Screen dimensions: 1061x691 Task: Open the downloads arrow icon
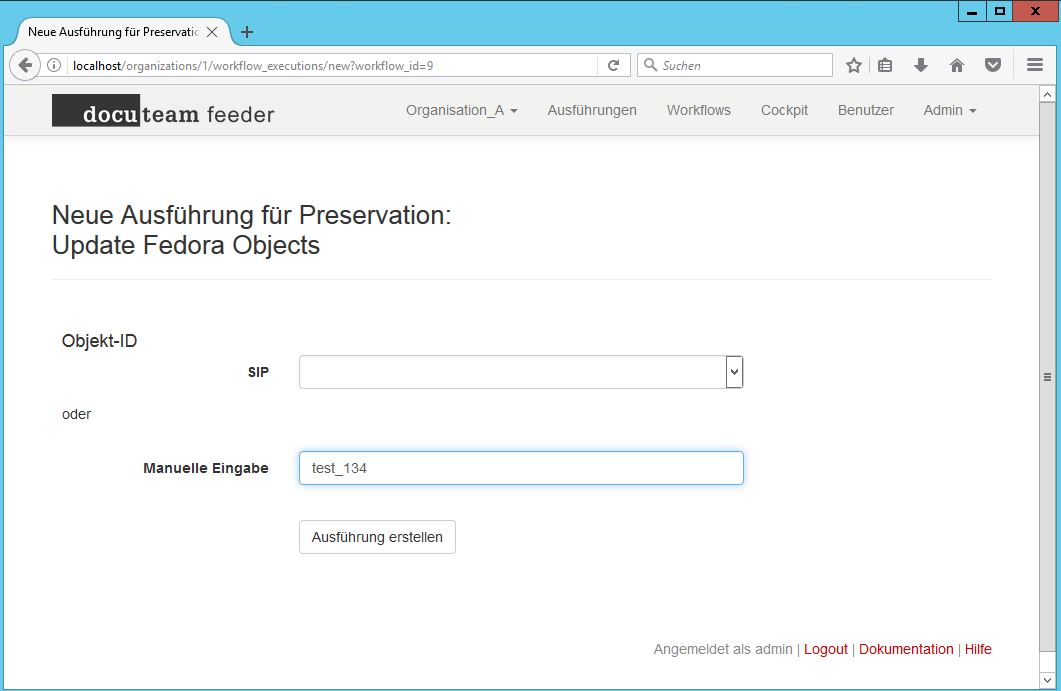click(x=921, y=66)
